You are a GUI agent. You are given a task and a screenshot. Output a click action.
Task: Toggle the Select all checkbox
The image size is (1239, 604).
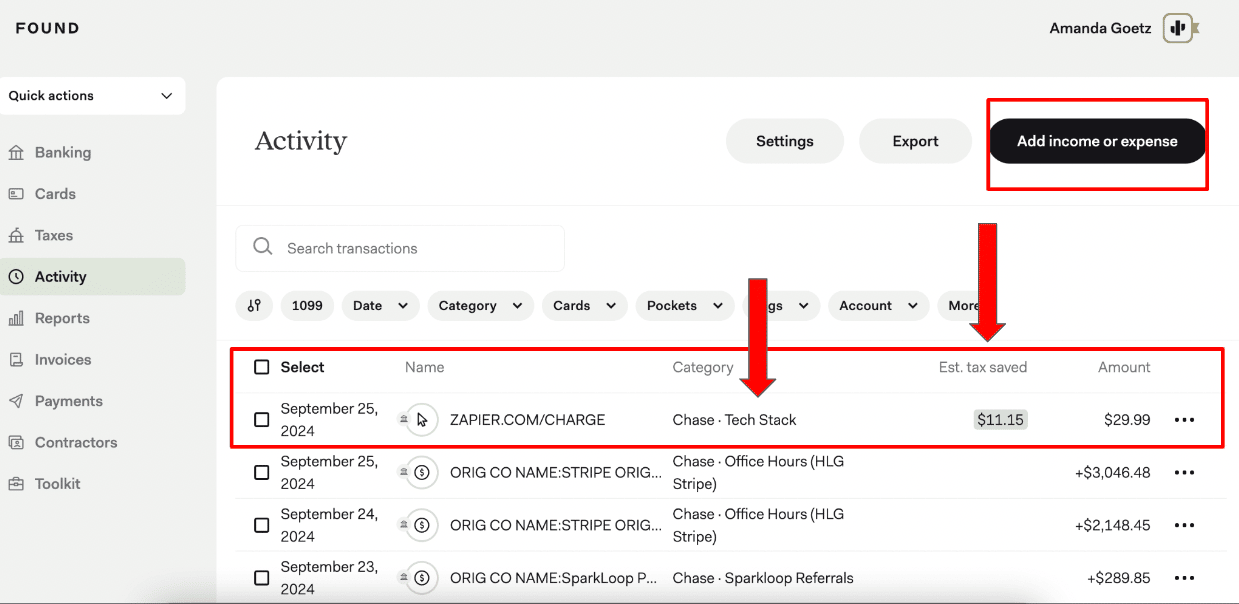click(x=262, y=367)
